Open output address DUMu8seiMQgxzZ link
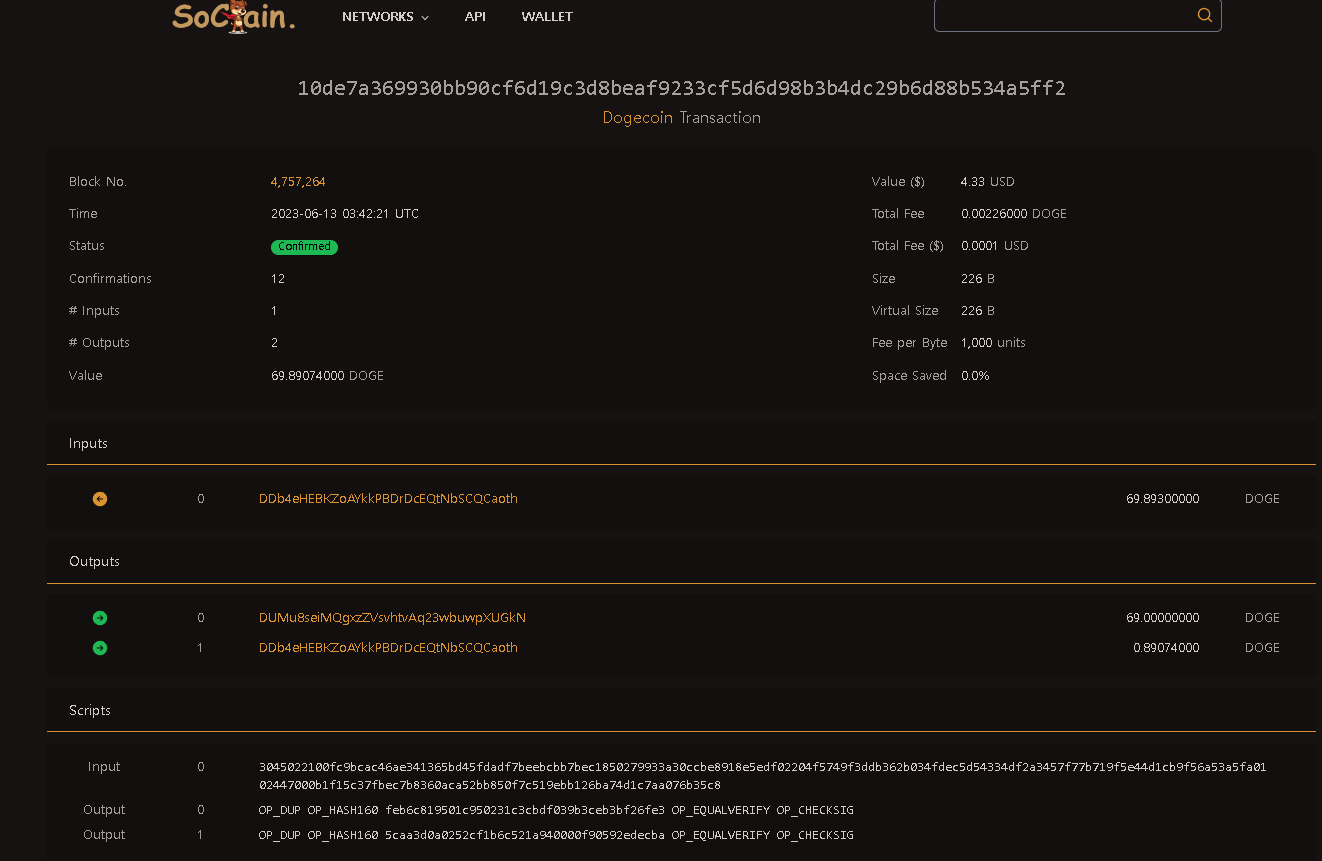 (392, 618)
